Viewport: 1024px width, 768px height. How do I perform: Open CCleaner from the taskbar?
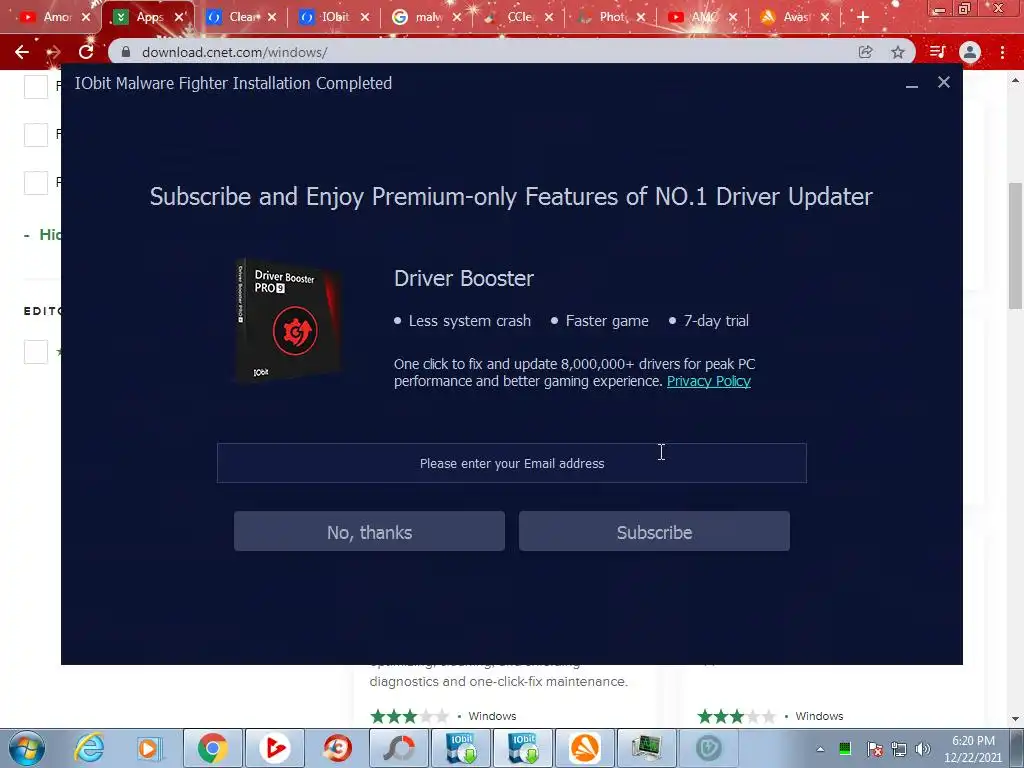tap(337, 748)
